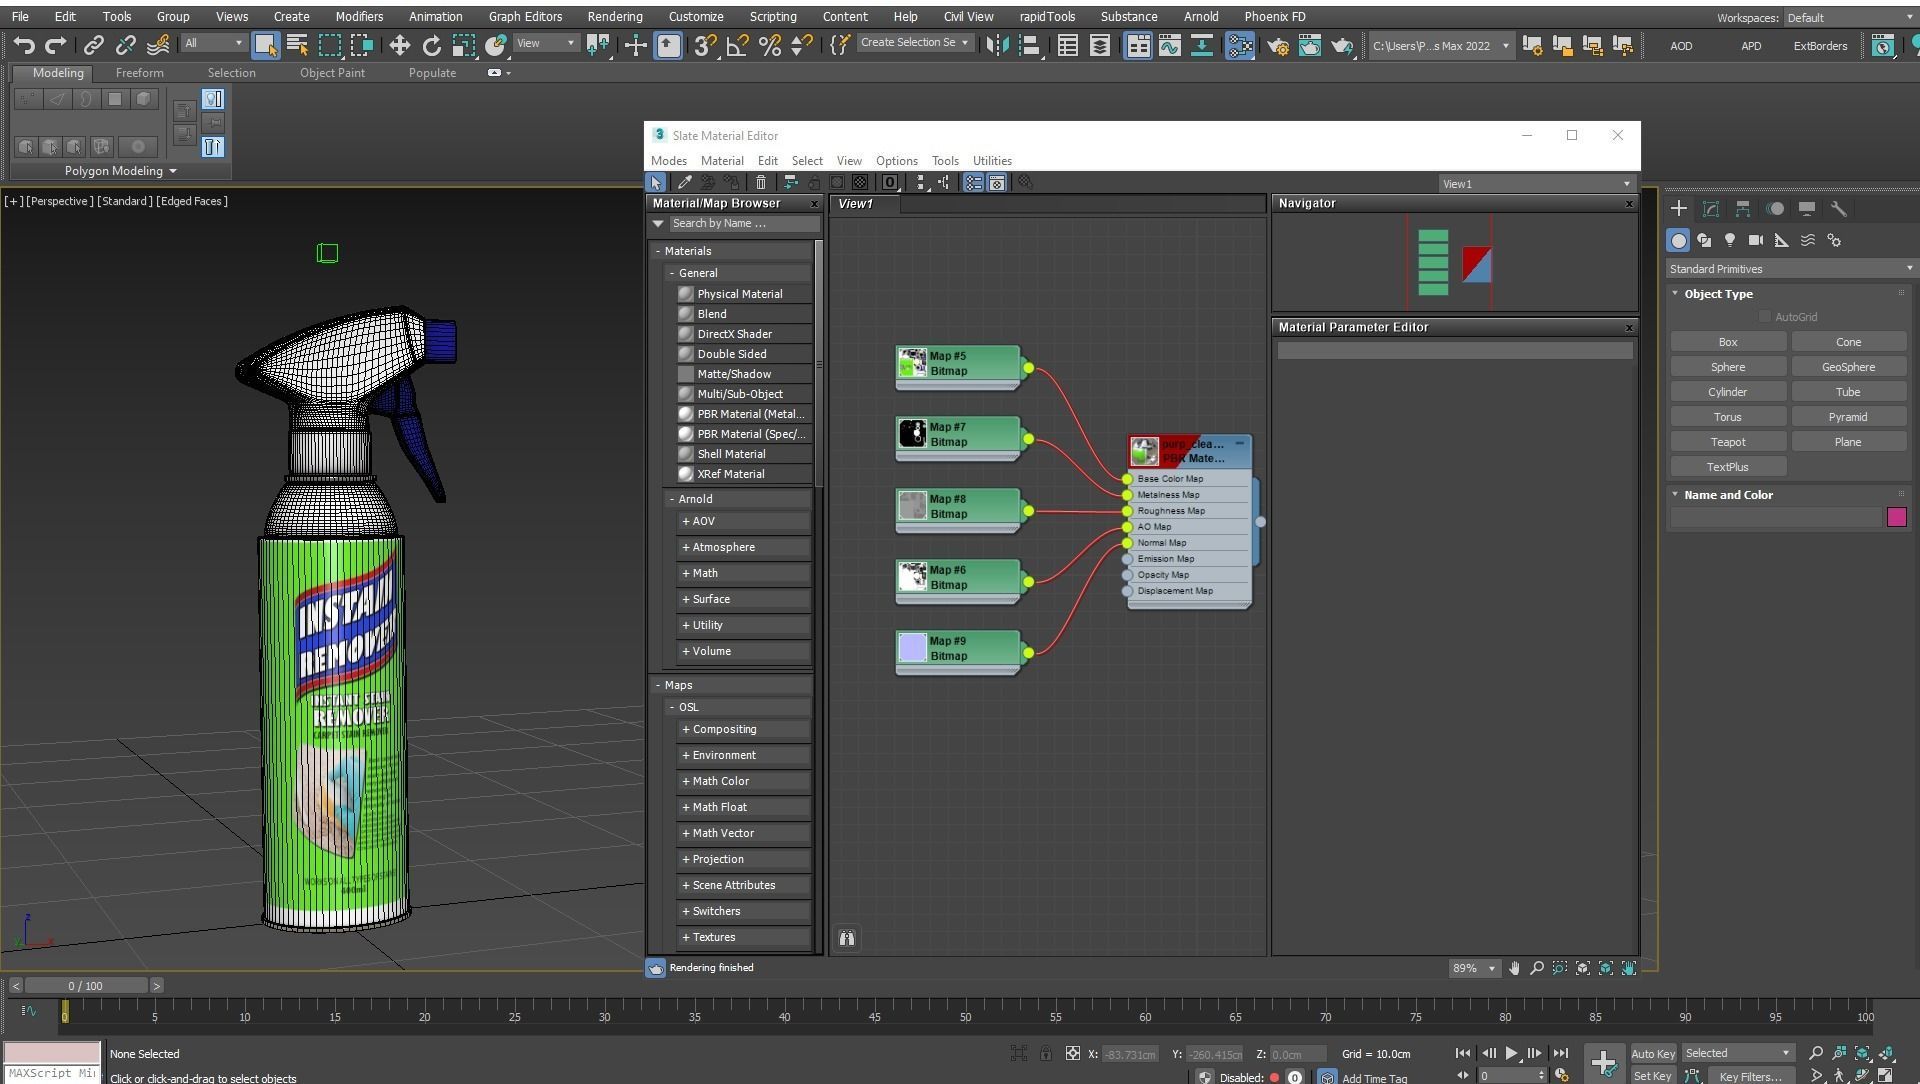Open the Modify command panel tab
Viewport: 1920px width, 1084px height.
pos(1711,209)
